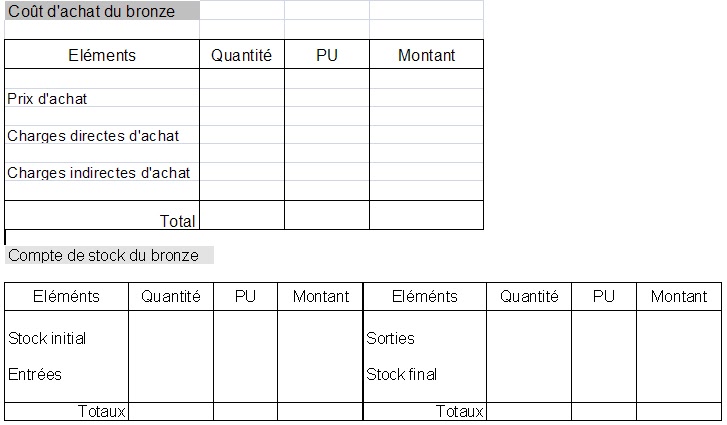Viewport: 727px width, 425px height.
Task: Select the Prix d'achat Quantité cell
Action: [241, 98]
